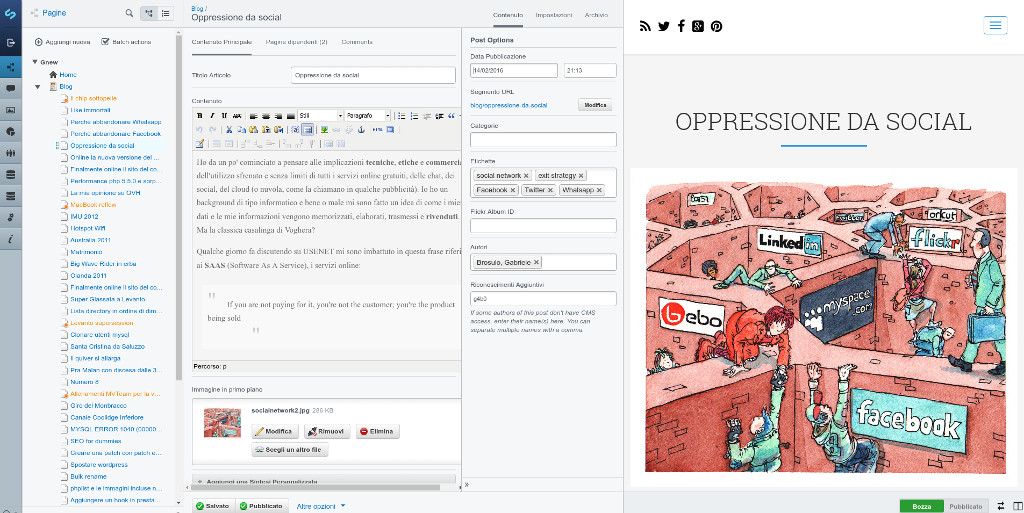Image resolution: width=1024 pixels, height=513 pixels.
Task: Toggle fullscreen editor mode icon
Action: click(x=390, y=130)
